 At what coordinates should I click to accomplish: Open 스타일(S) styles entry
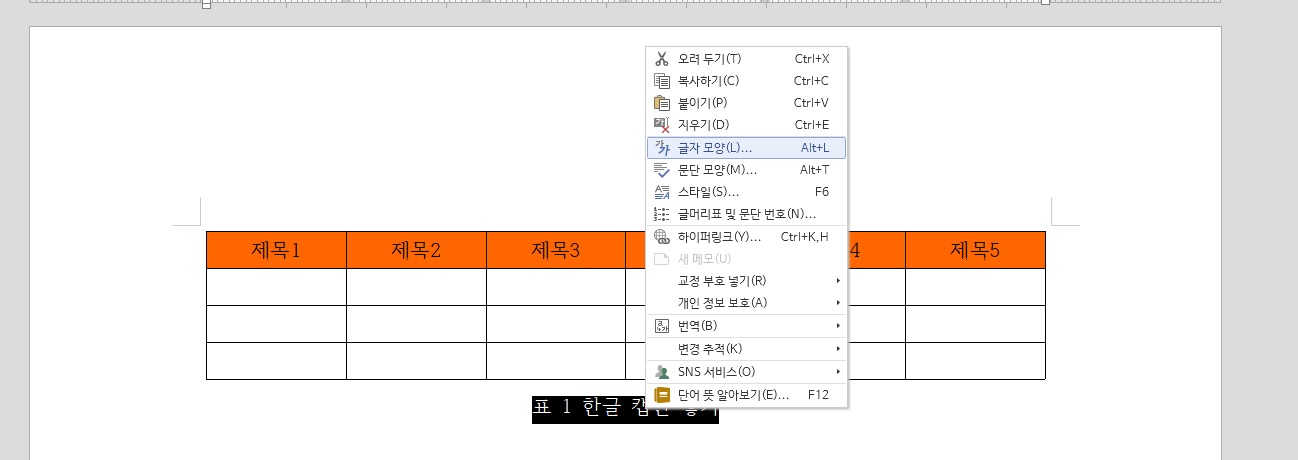click(746, 192)
